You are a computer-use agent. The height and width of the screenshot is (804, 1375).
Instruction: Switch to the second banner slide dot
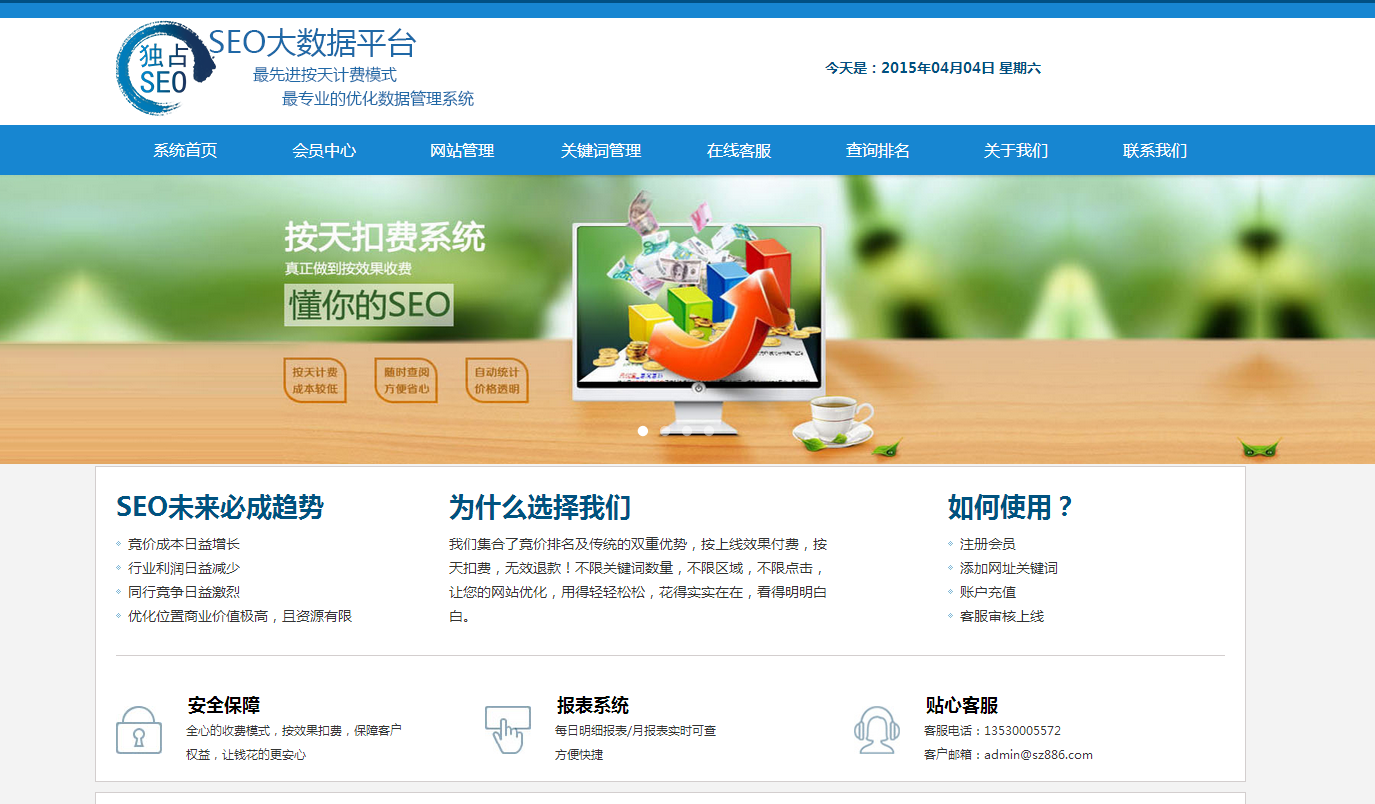click(665, 431)
